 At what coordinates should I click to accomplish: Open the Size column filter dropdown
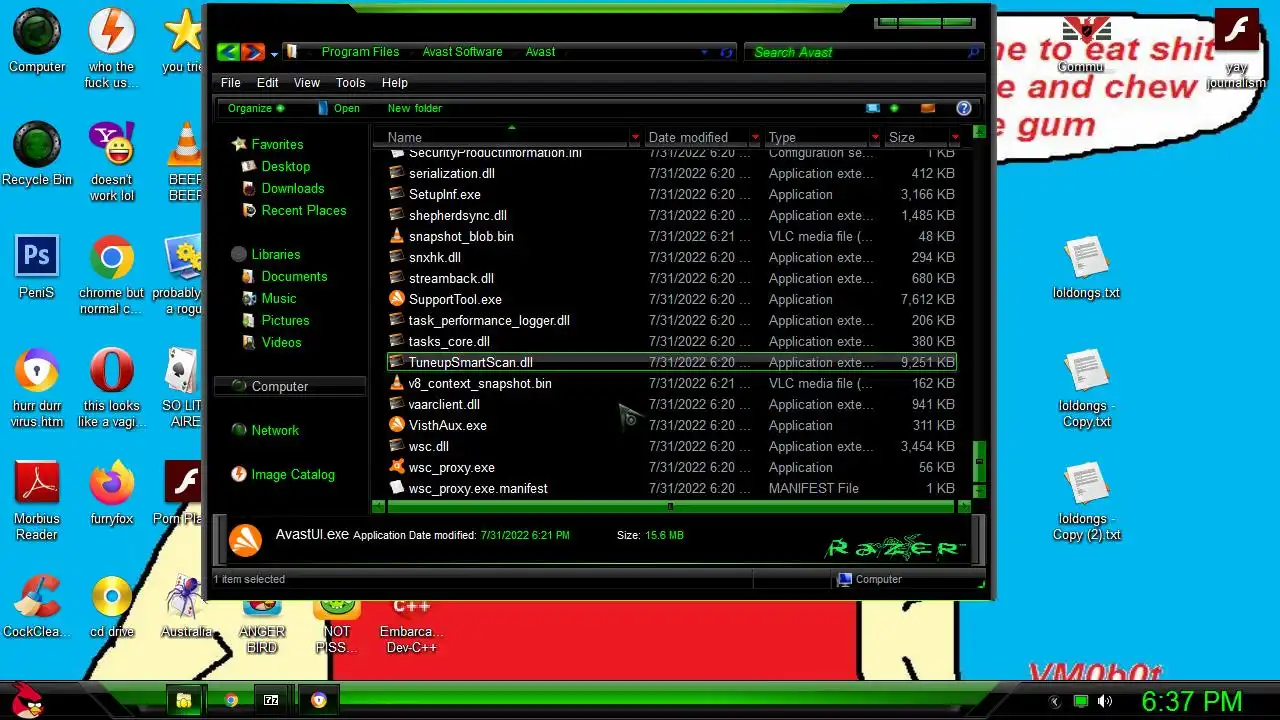(x=955, y=137)
